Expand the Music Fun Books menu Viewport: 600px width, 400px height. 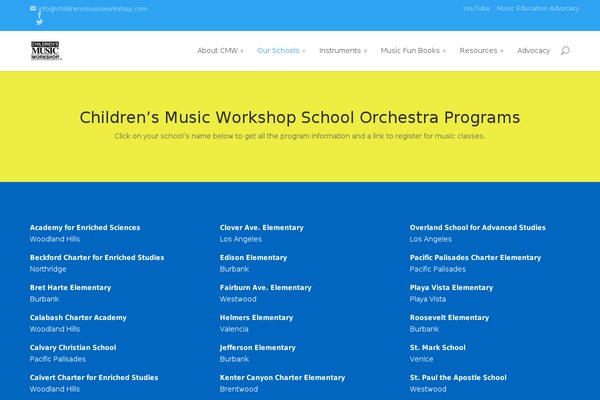click(413, 51)
